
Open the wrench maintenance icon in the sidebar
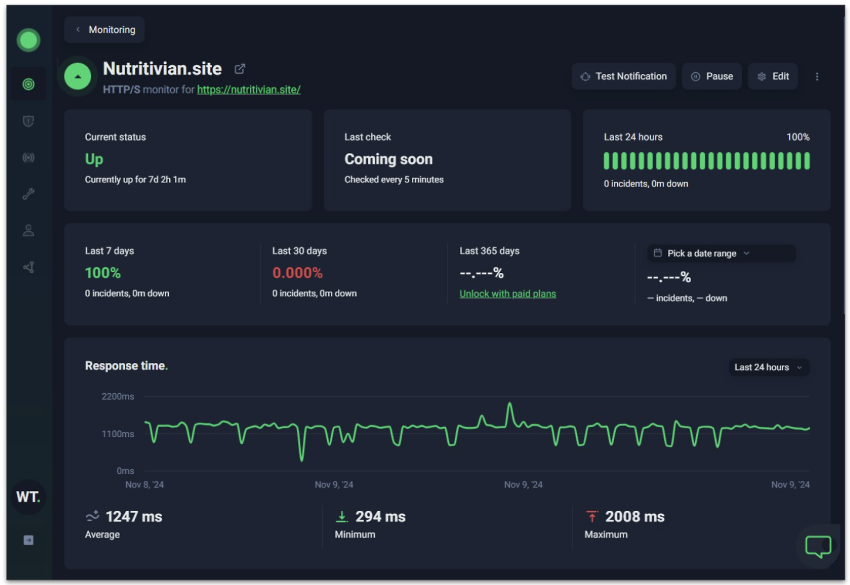(x=28, y=194)
